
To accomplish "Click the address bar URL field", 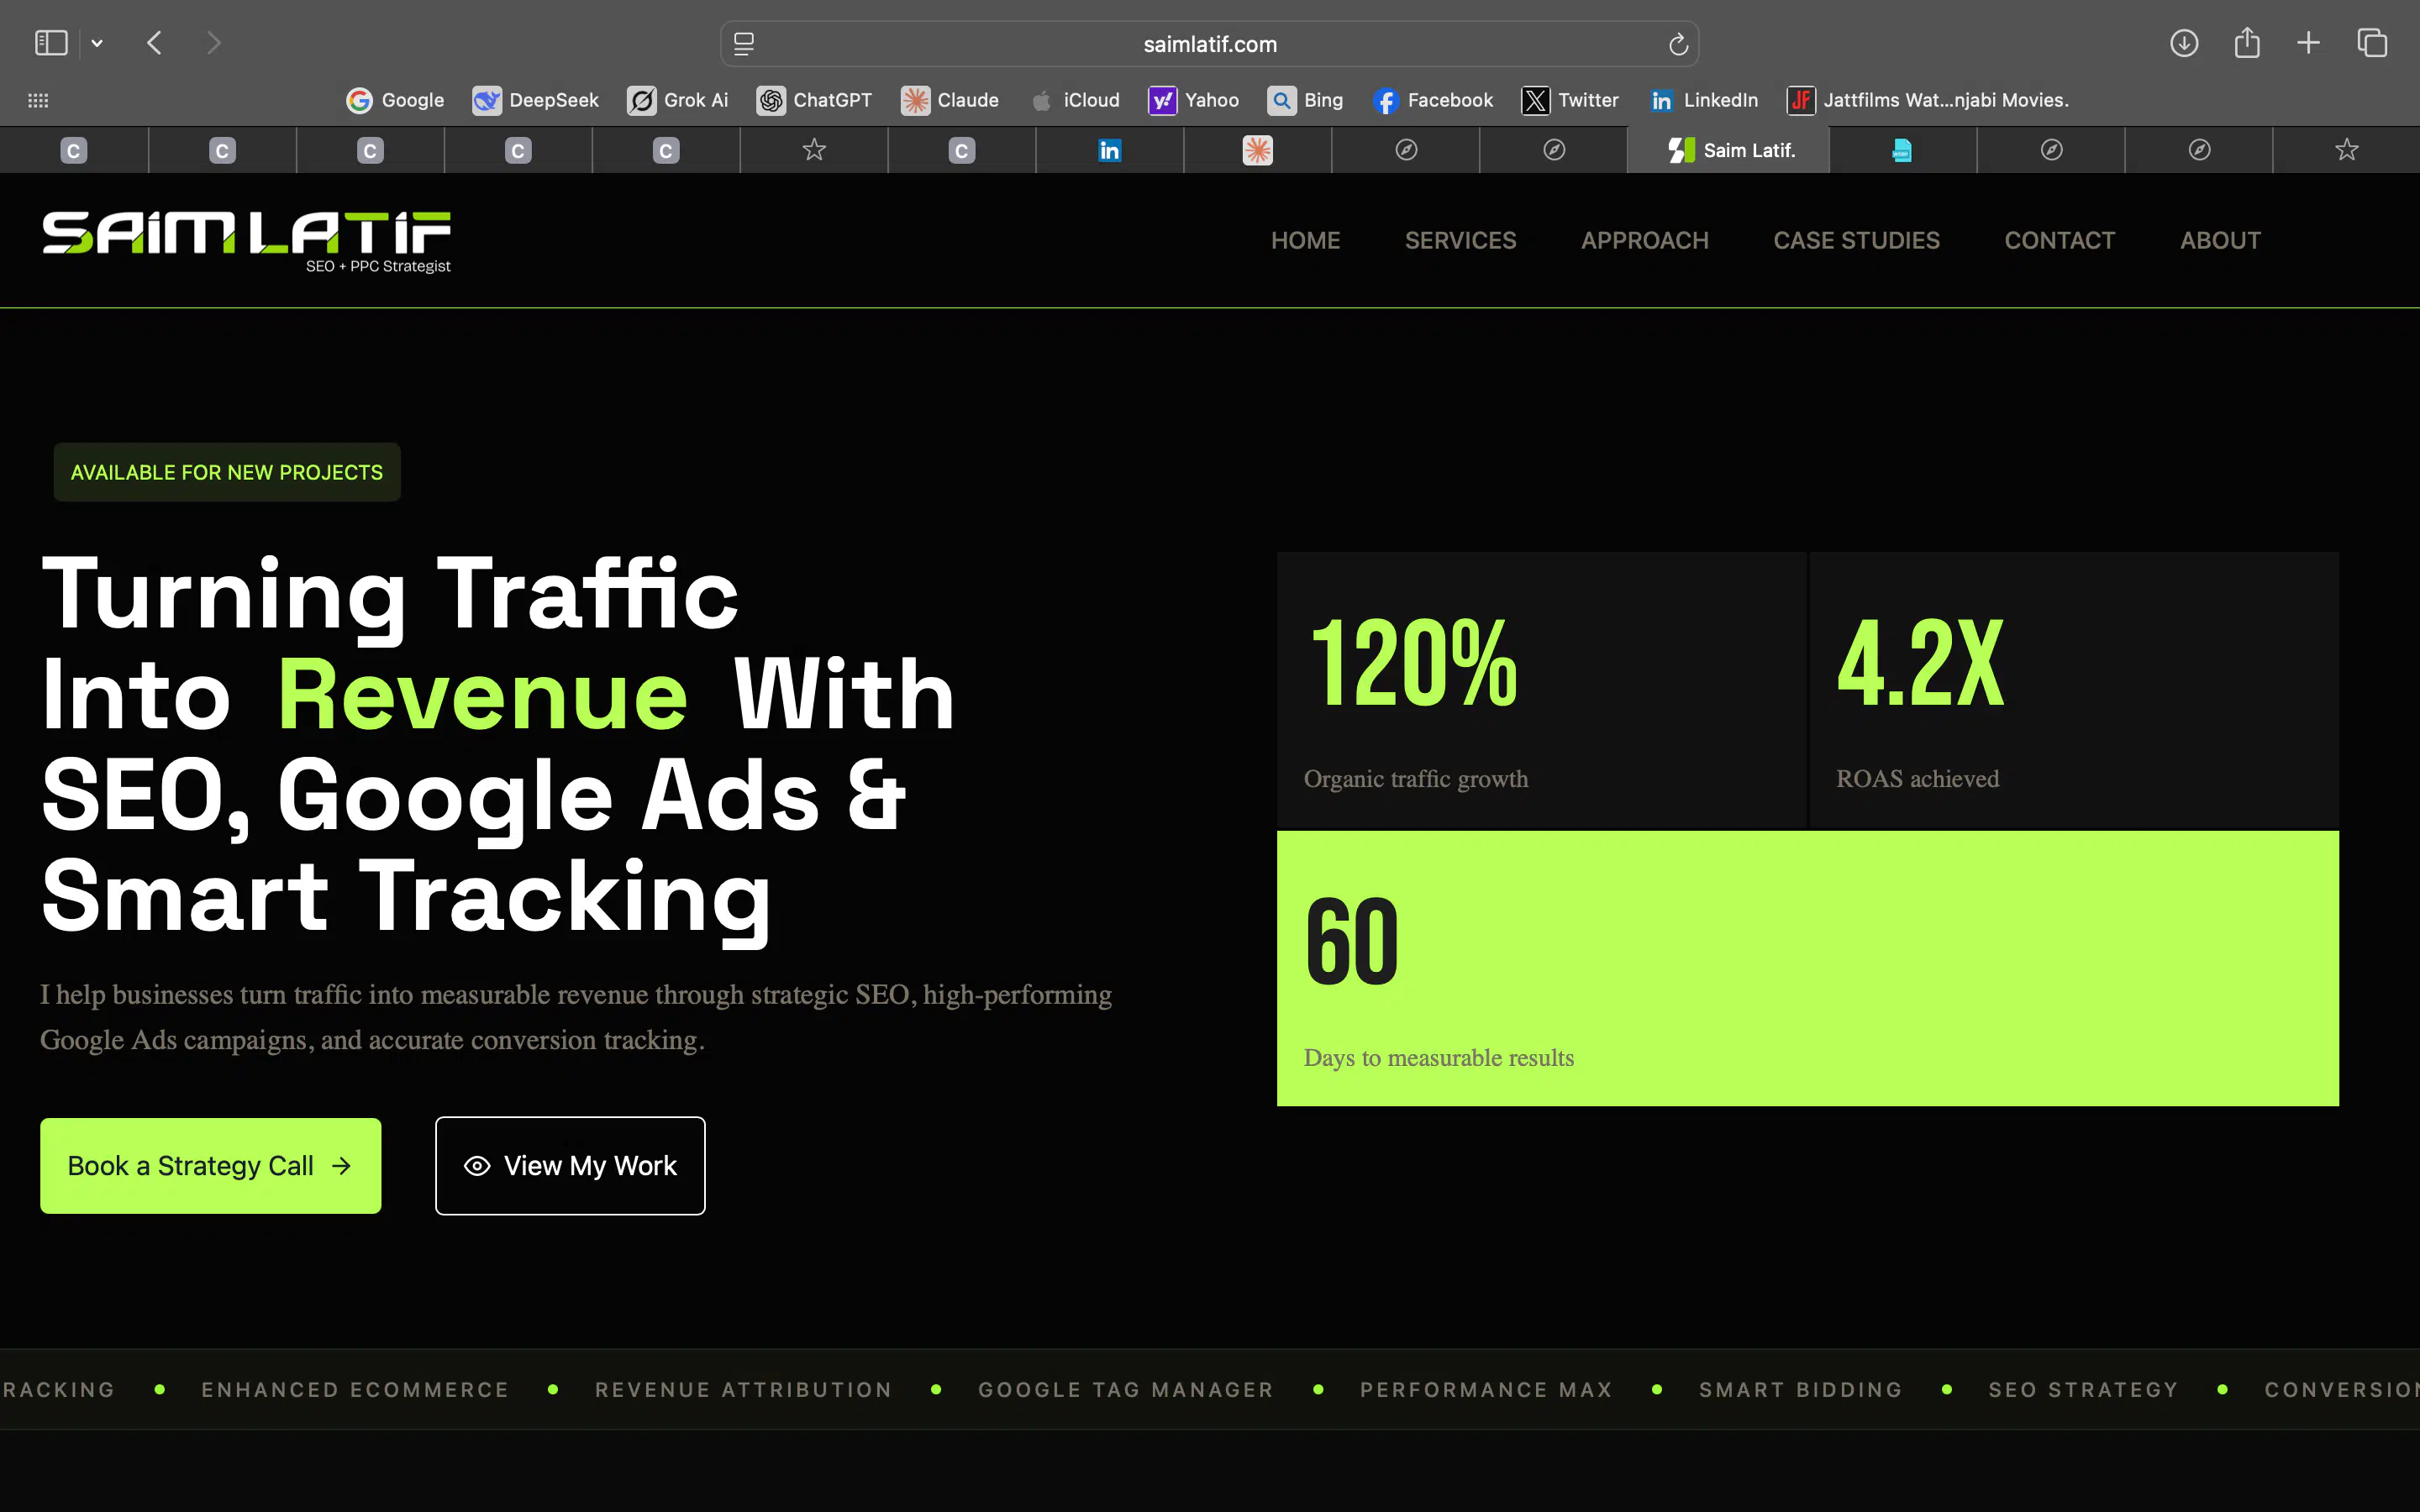I will (x=1210, y=44).
